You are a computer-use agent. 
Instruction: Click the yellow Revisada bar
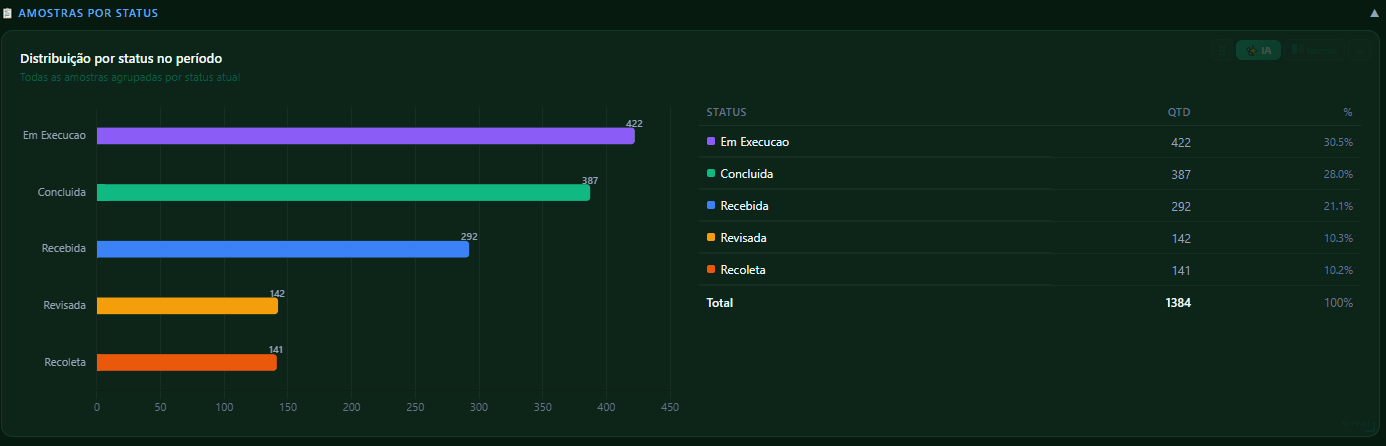[x=187, y=306]
